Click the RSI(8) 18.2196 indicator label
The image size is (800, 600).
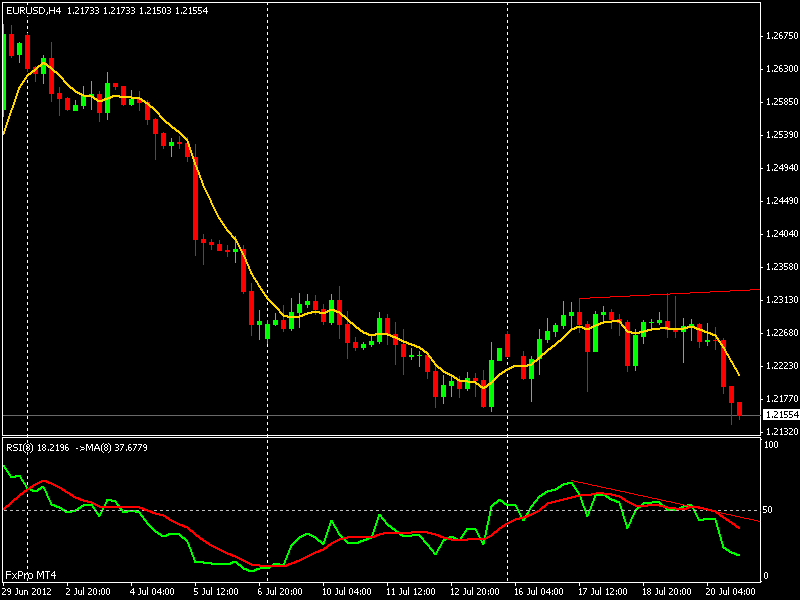(37, 448)
